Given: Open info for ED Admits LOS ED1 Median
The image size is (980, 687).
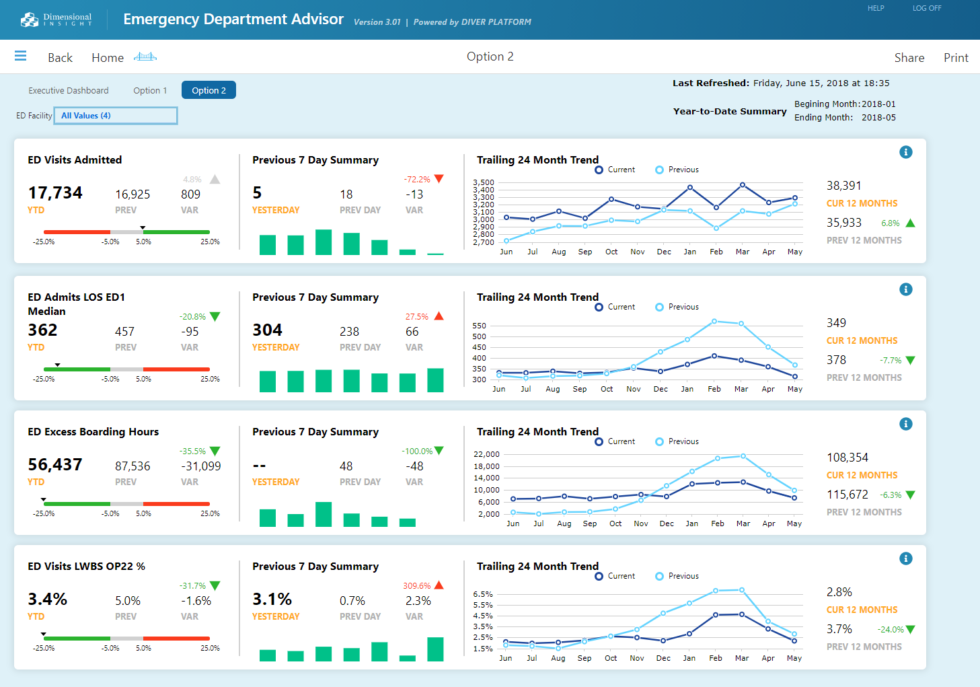Looking at the screenshot, I should coord(906,289).
